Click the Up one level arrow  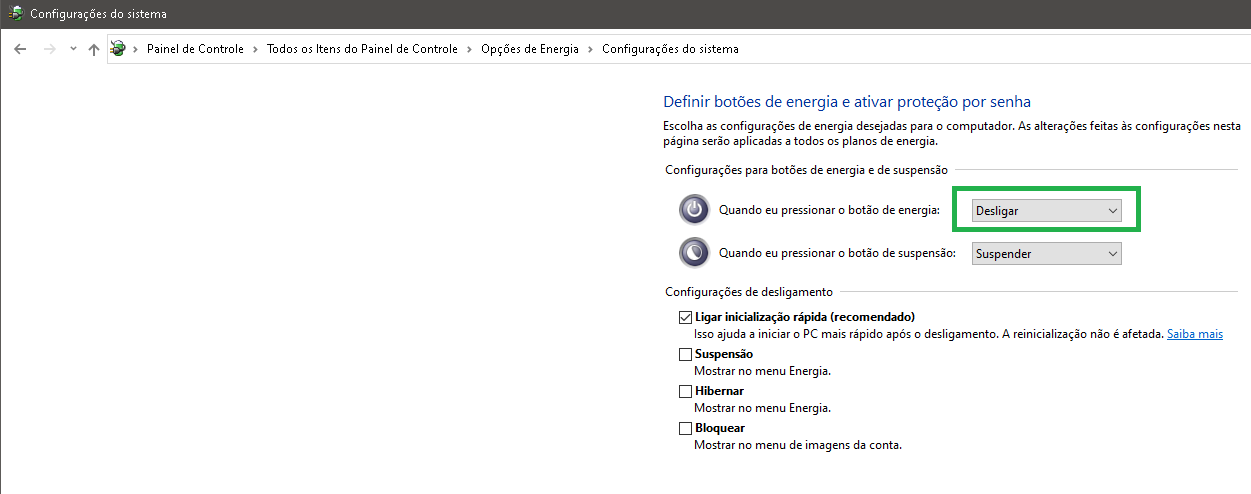(x=94, y=49)
